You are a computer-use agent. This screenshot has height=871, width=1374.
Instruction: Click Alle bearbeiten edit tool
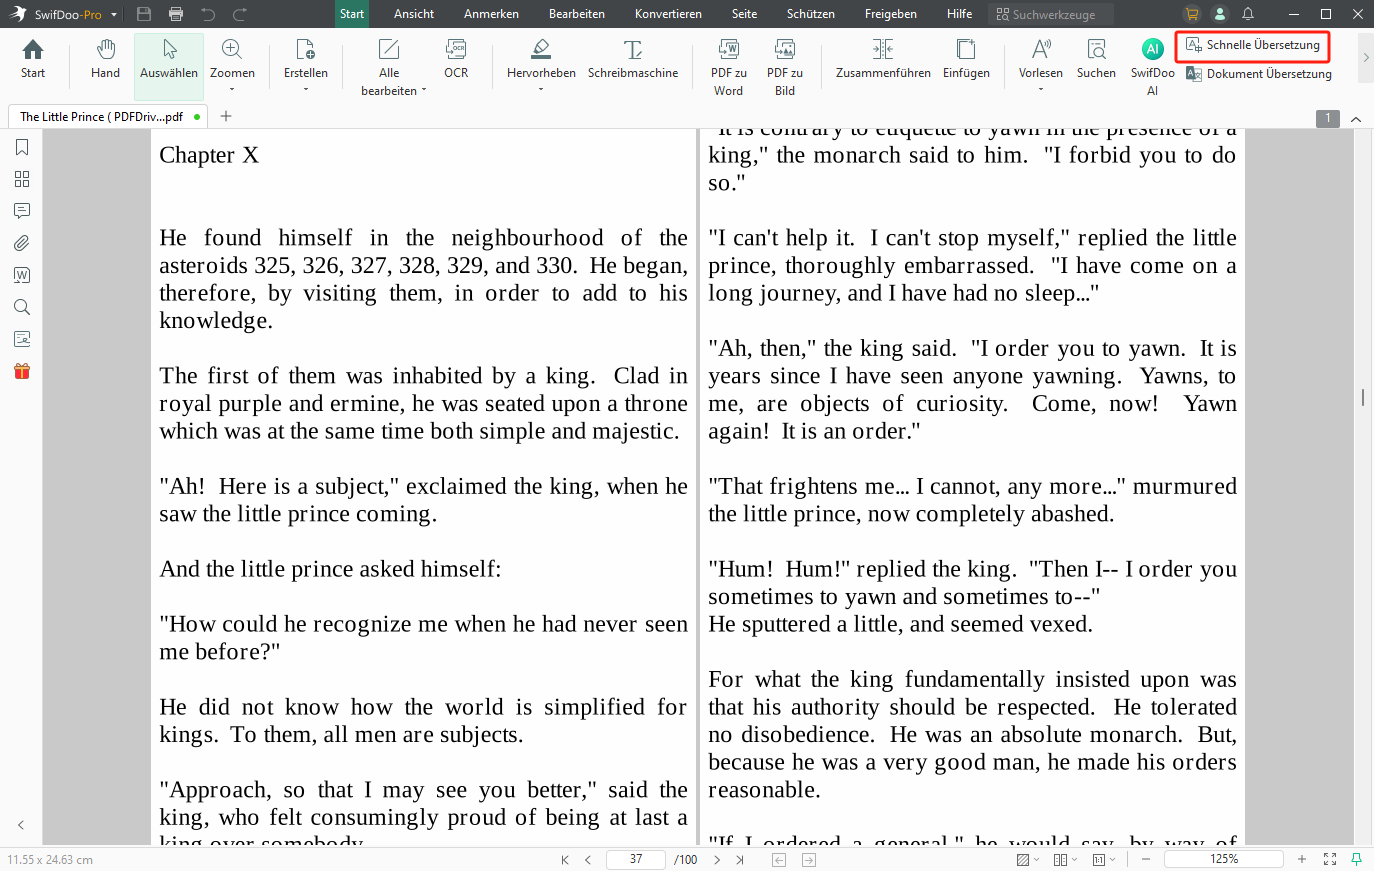(389, 68)
